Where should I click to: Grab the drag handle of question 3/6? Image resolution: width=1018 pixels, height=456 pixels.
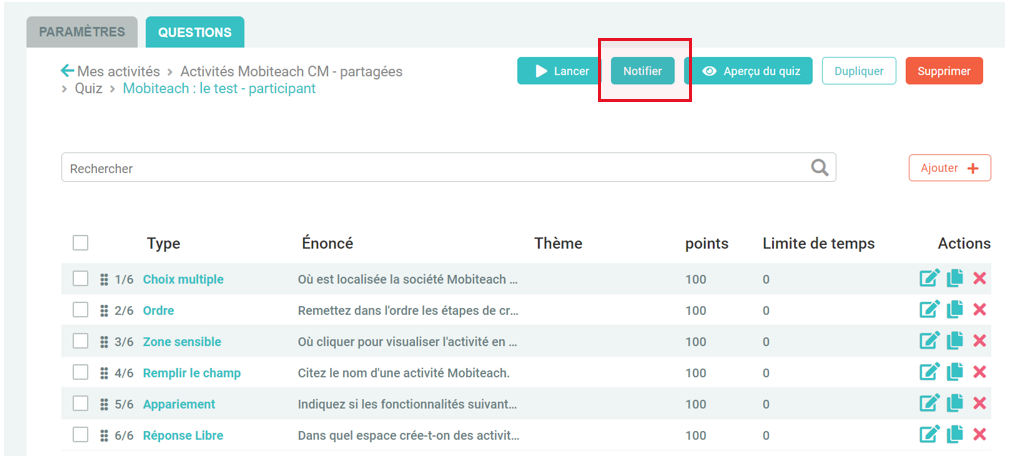point(104,342)
